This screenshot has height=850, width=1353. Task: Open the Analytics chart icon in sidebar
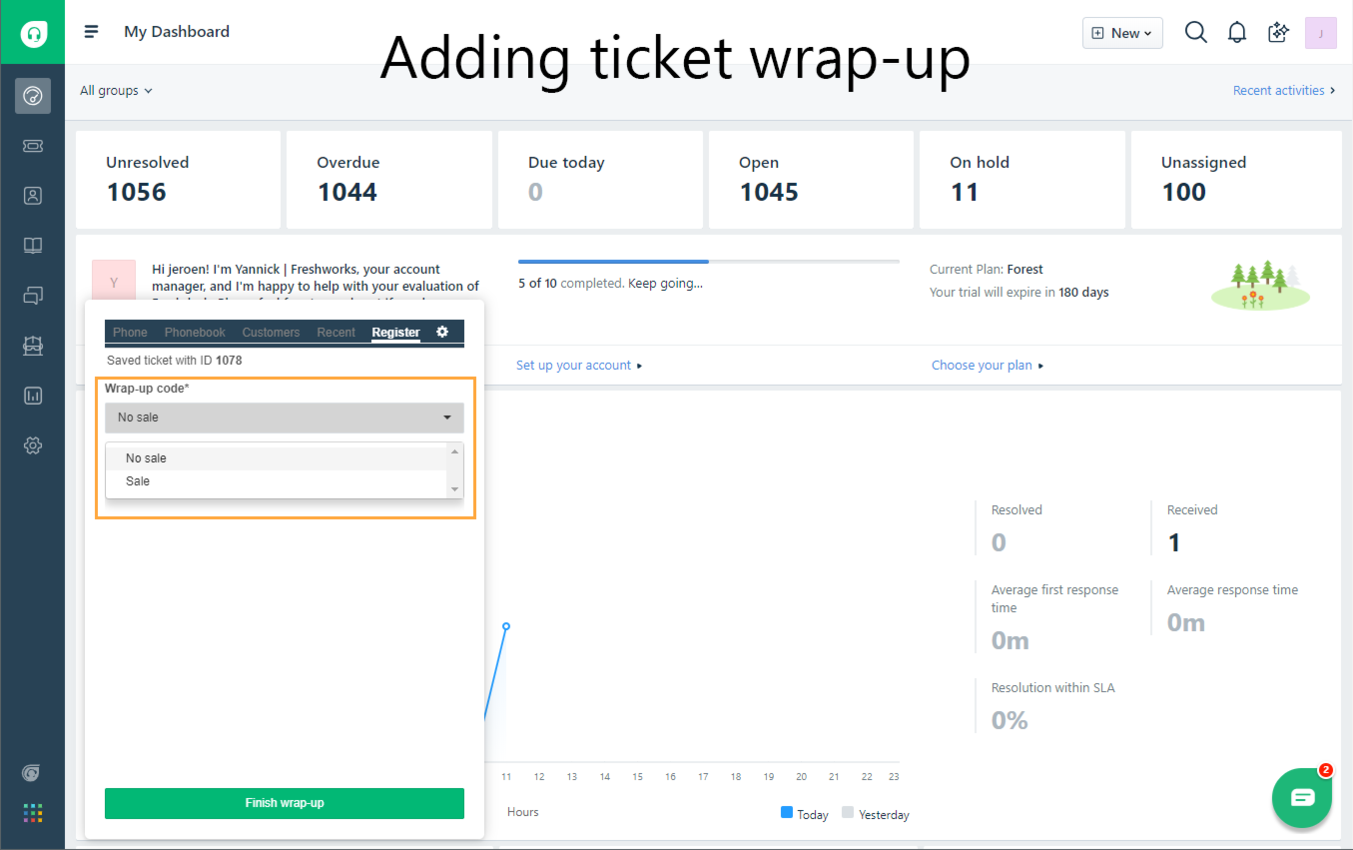(33, 396)
